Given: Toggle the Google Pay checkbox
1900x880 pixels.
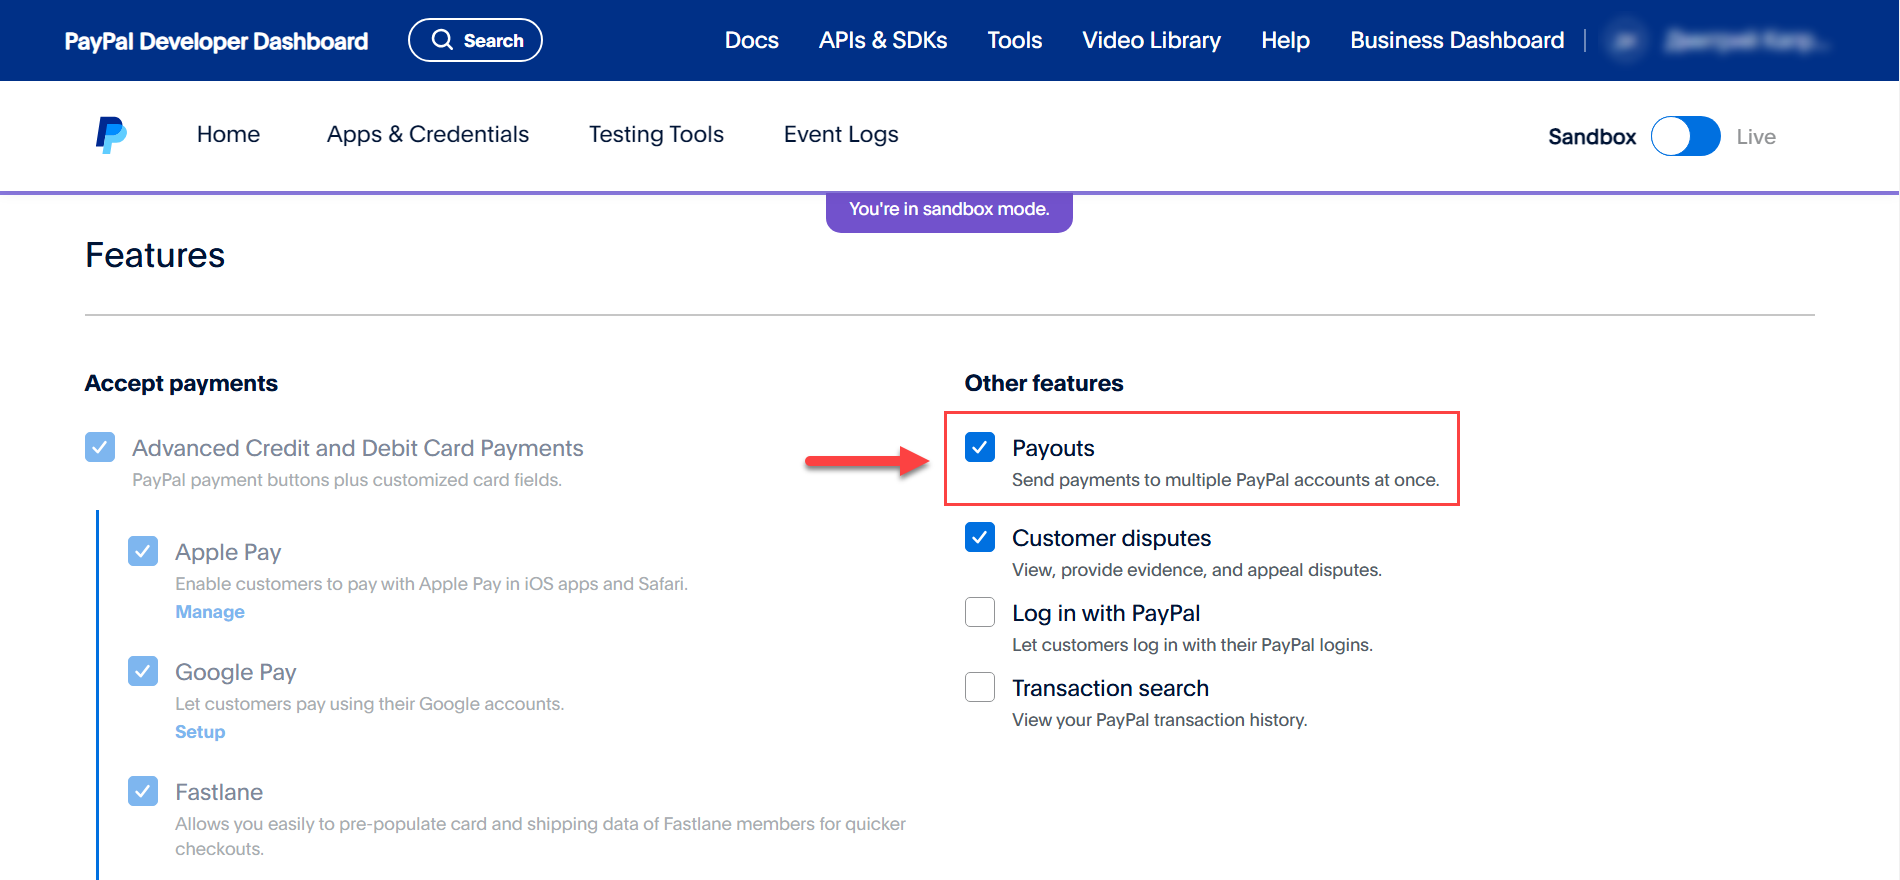Looking at the screenshot, I should pyautogui.click(x=143, y=671).
